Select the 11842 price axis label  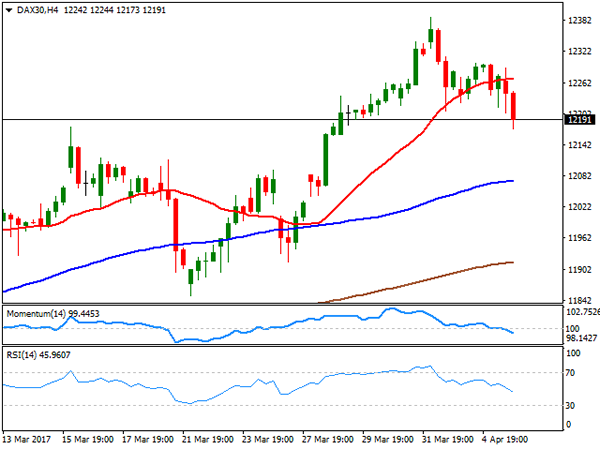tap(580, 300)
